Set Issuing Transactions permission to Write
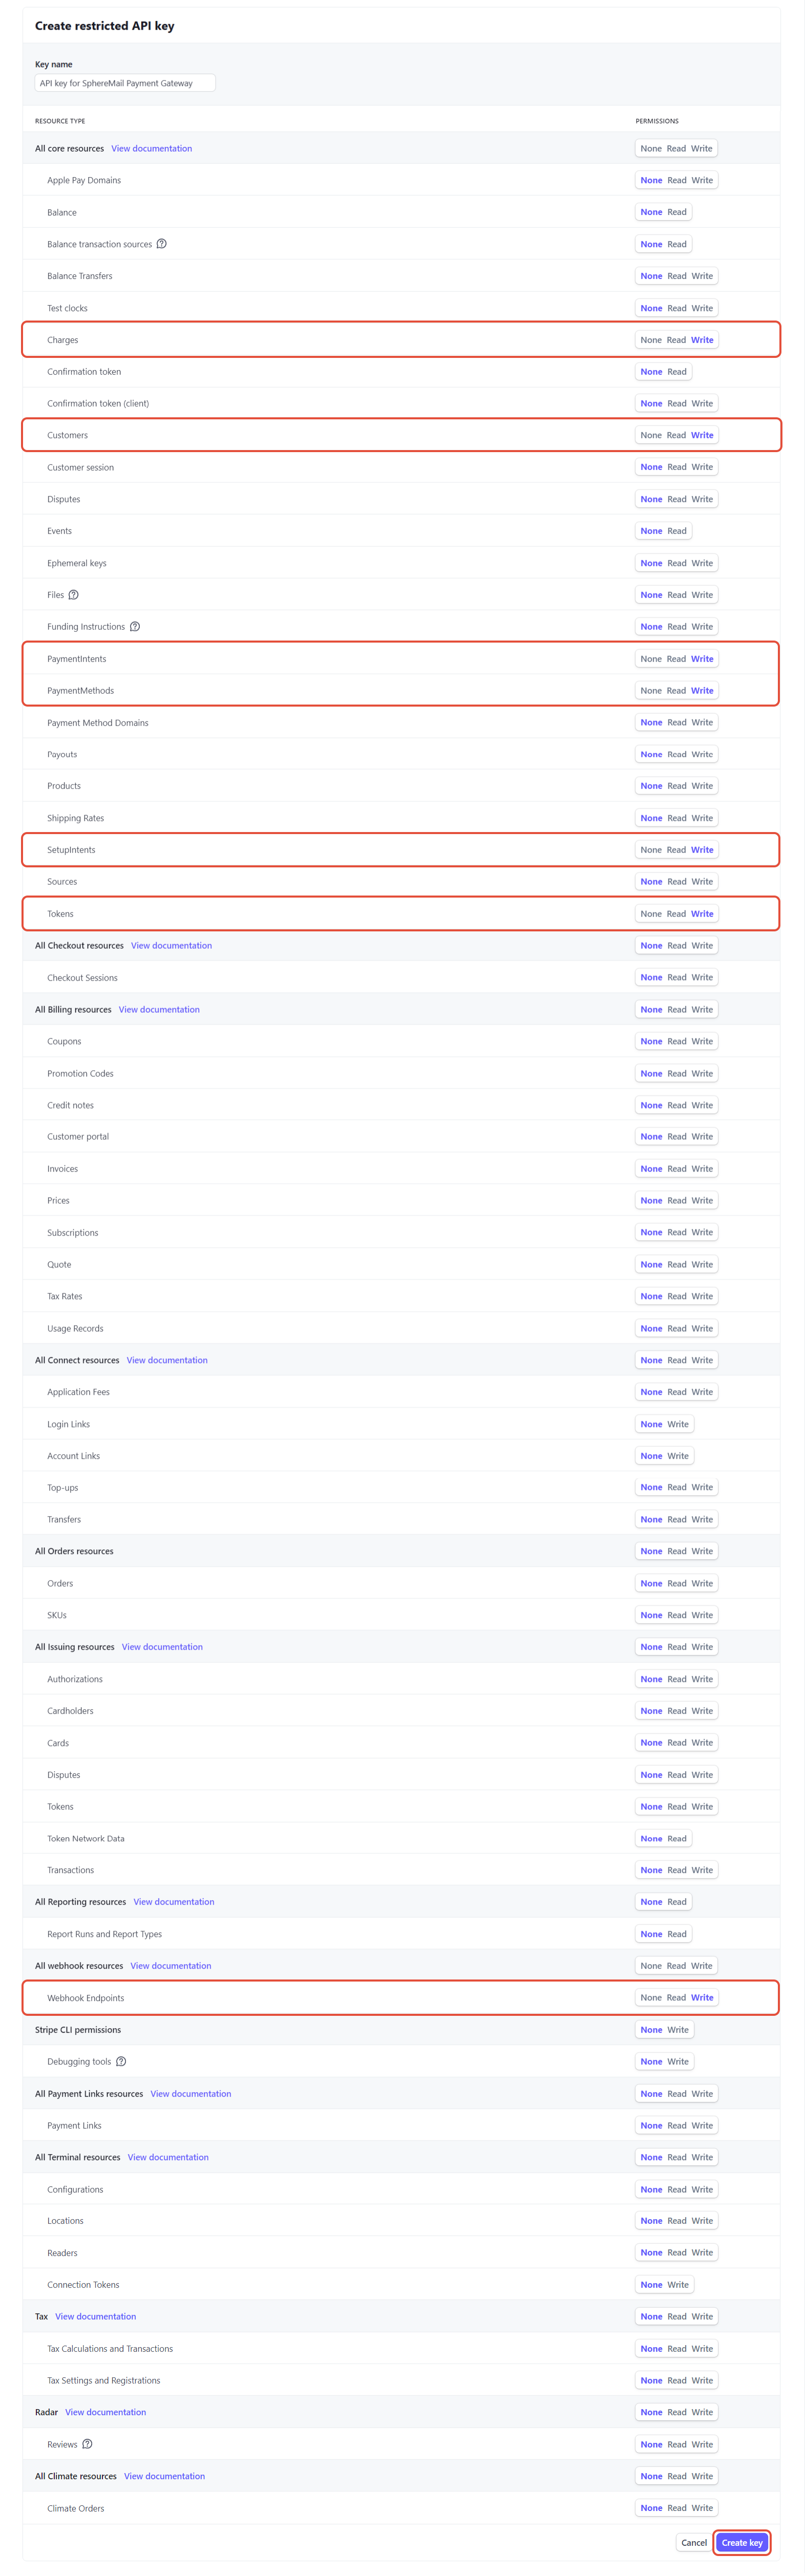The image size is (805, 2576). pyautogui.click(x=702, y=1870)
